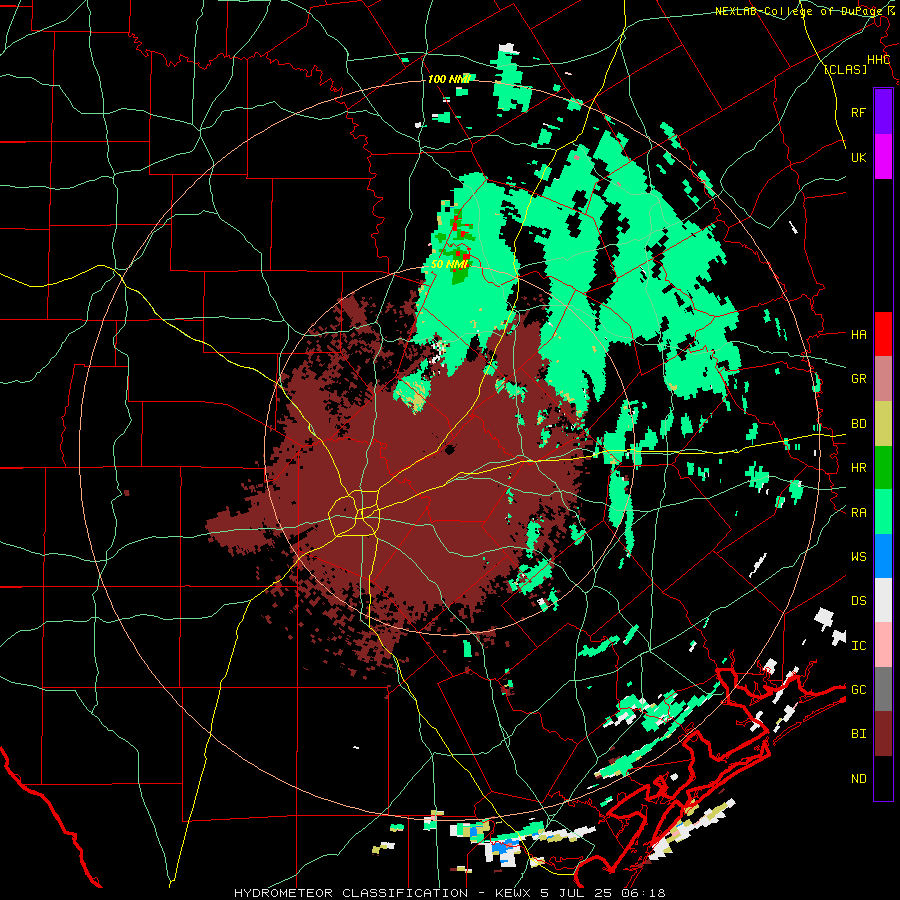Click the 'ND' legend label text
Screen dimensions: 900x900
point(858,779)
